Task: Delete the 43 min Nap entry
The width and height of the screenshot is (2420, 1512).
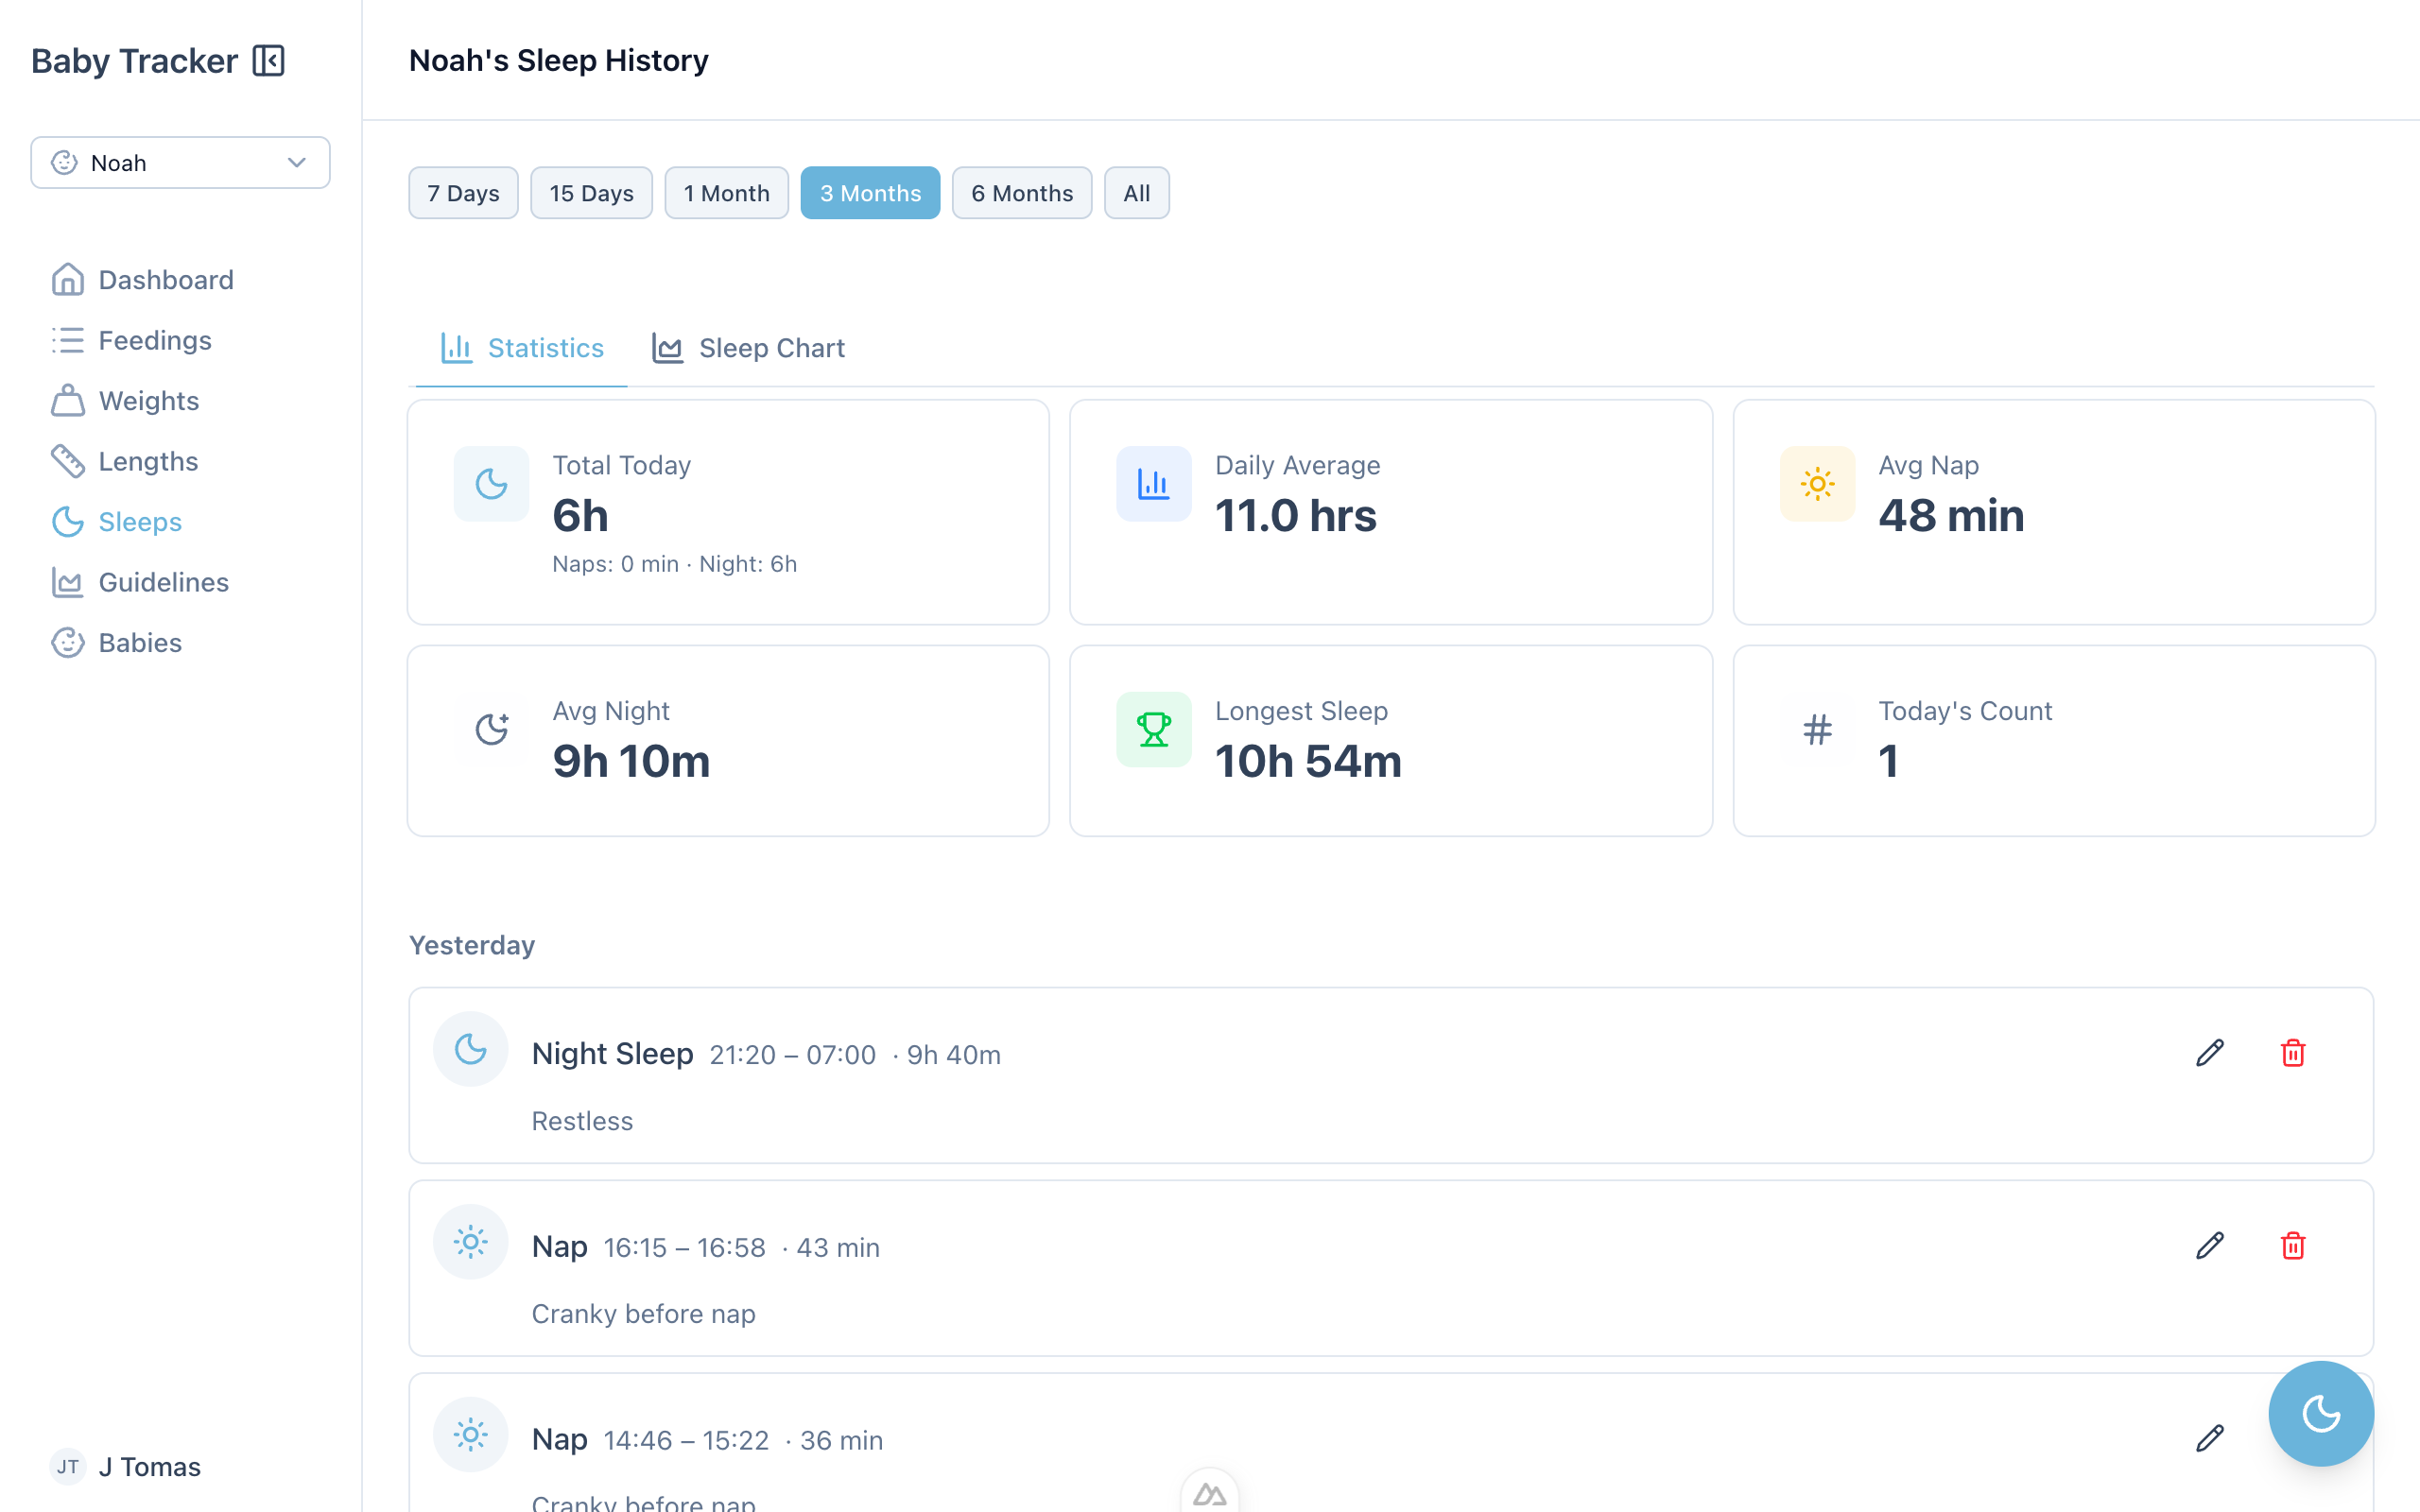Action: click(2293, 1245)
